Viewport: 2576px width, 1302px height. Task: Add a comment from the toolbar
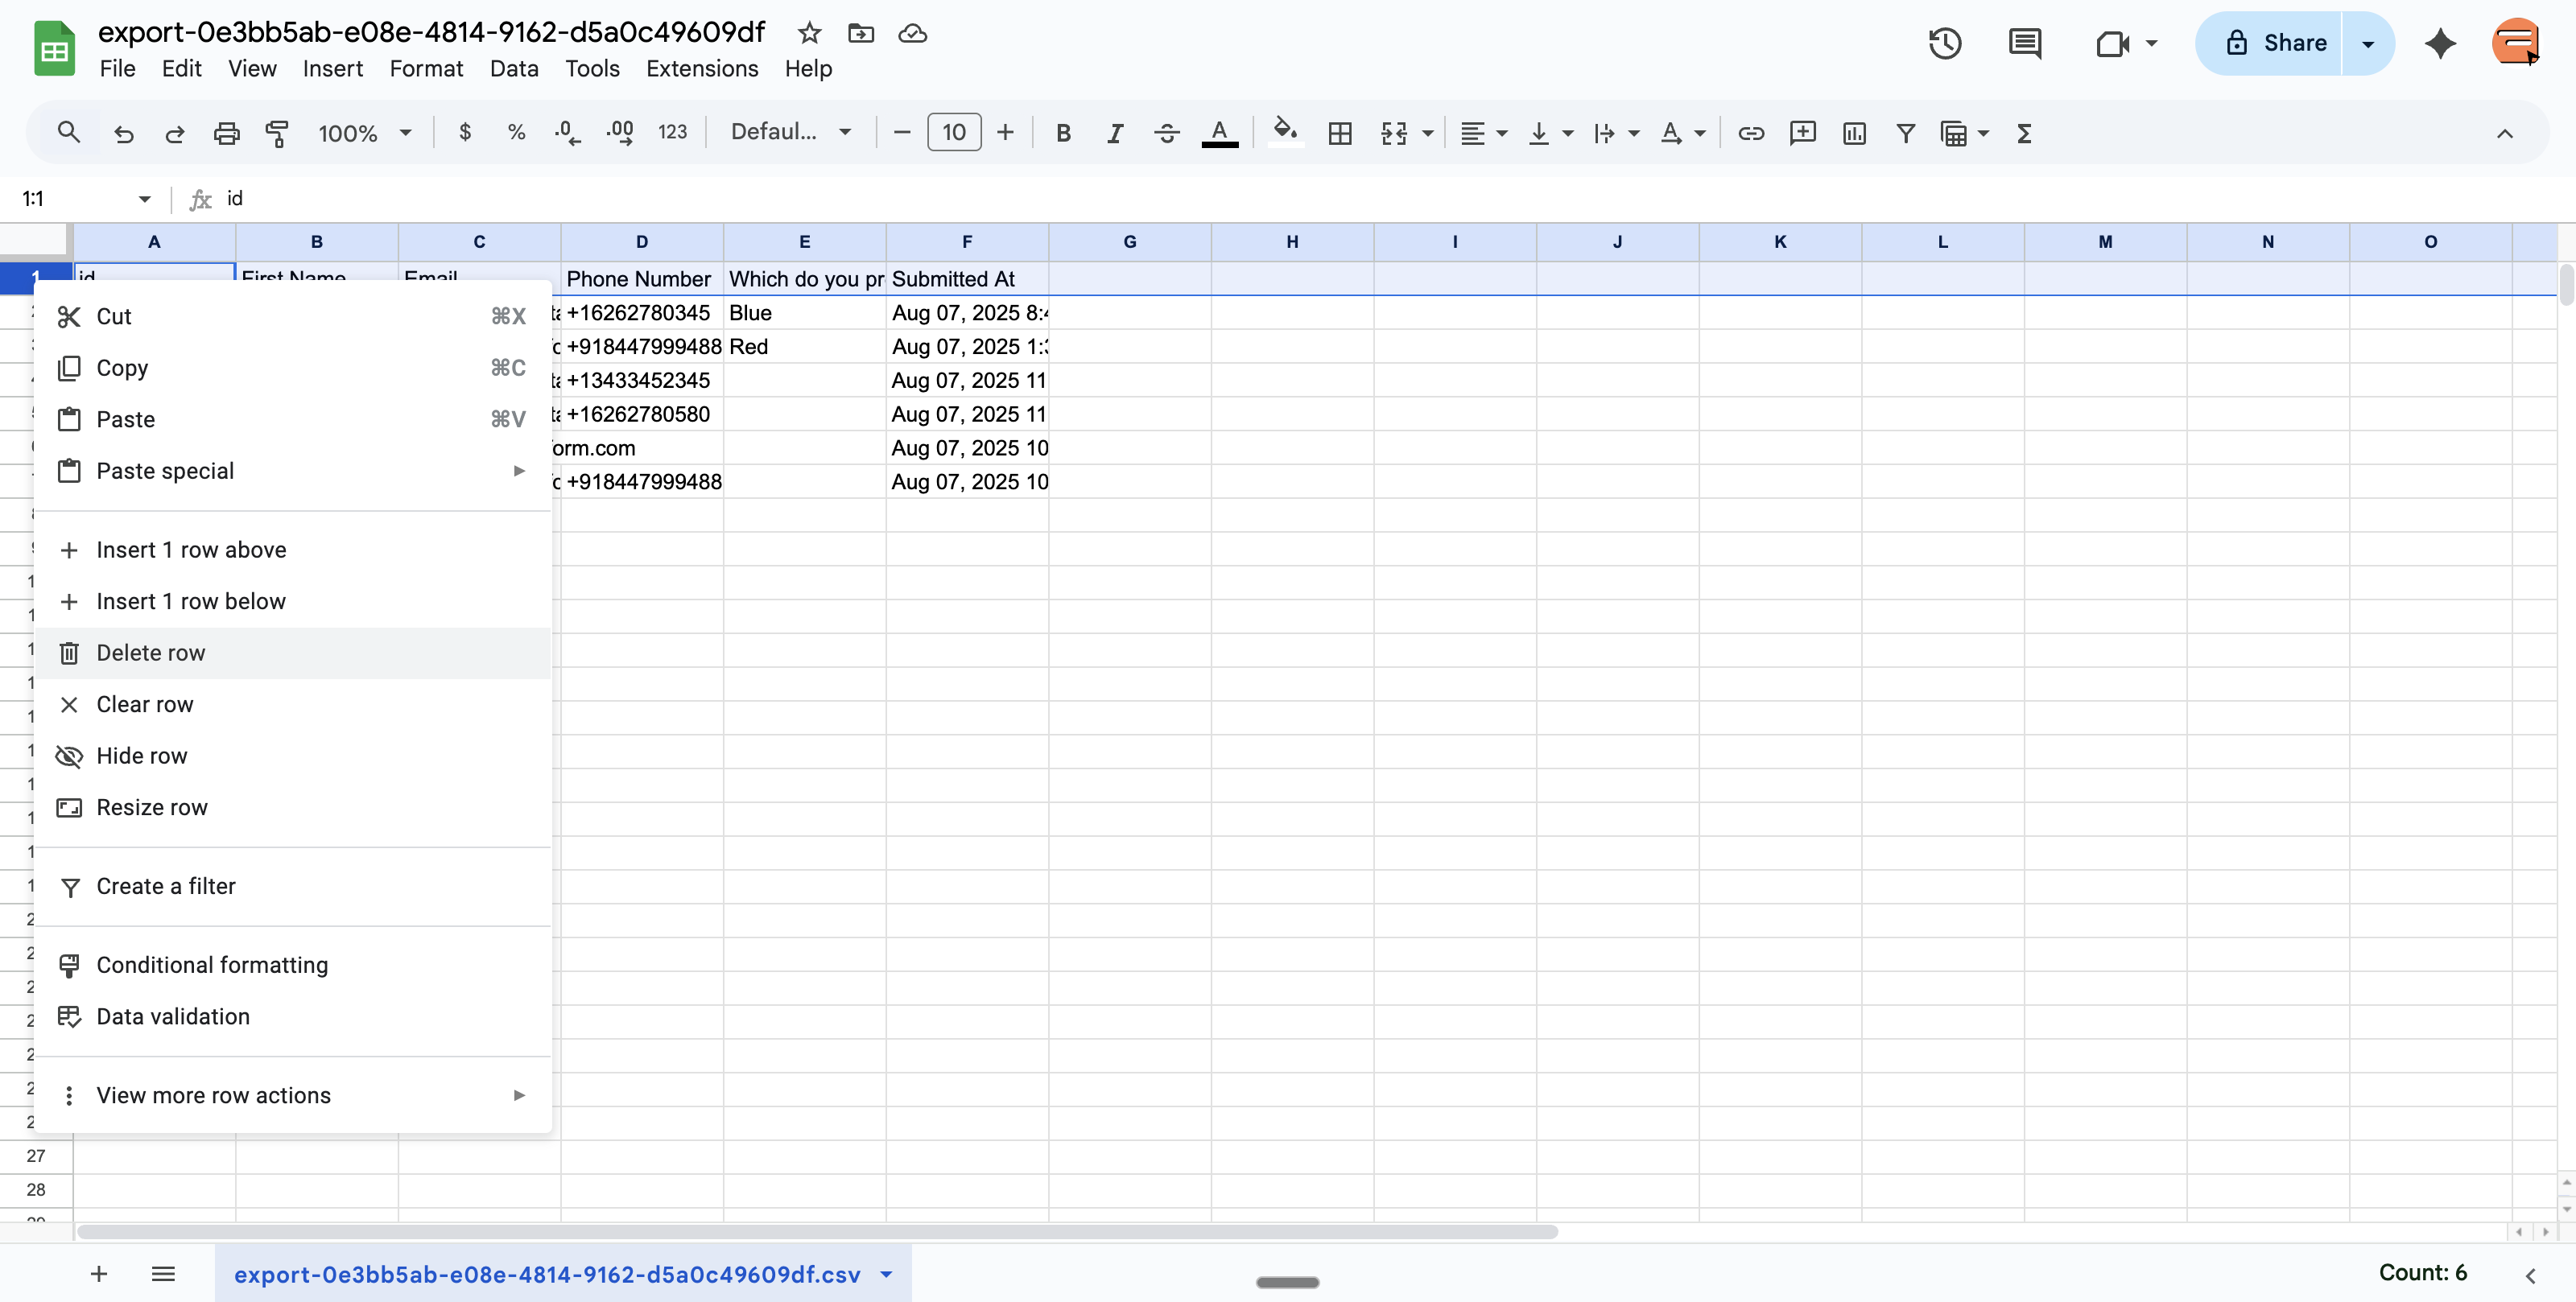1802,133
